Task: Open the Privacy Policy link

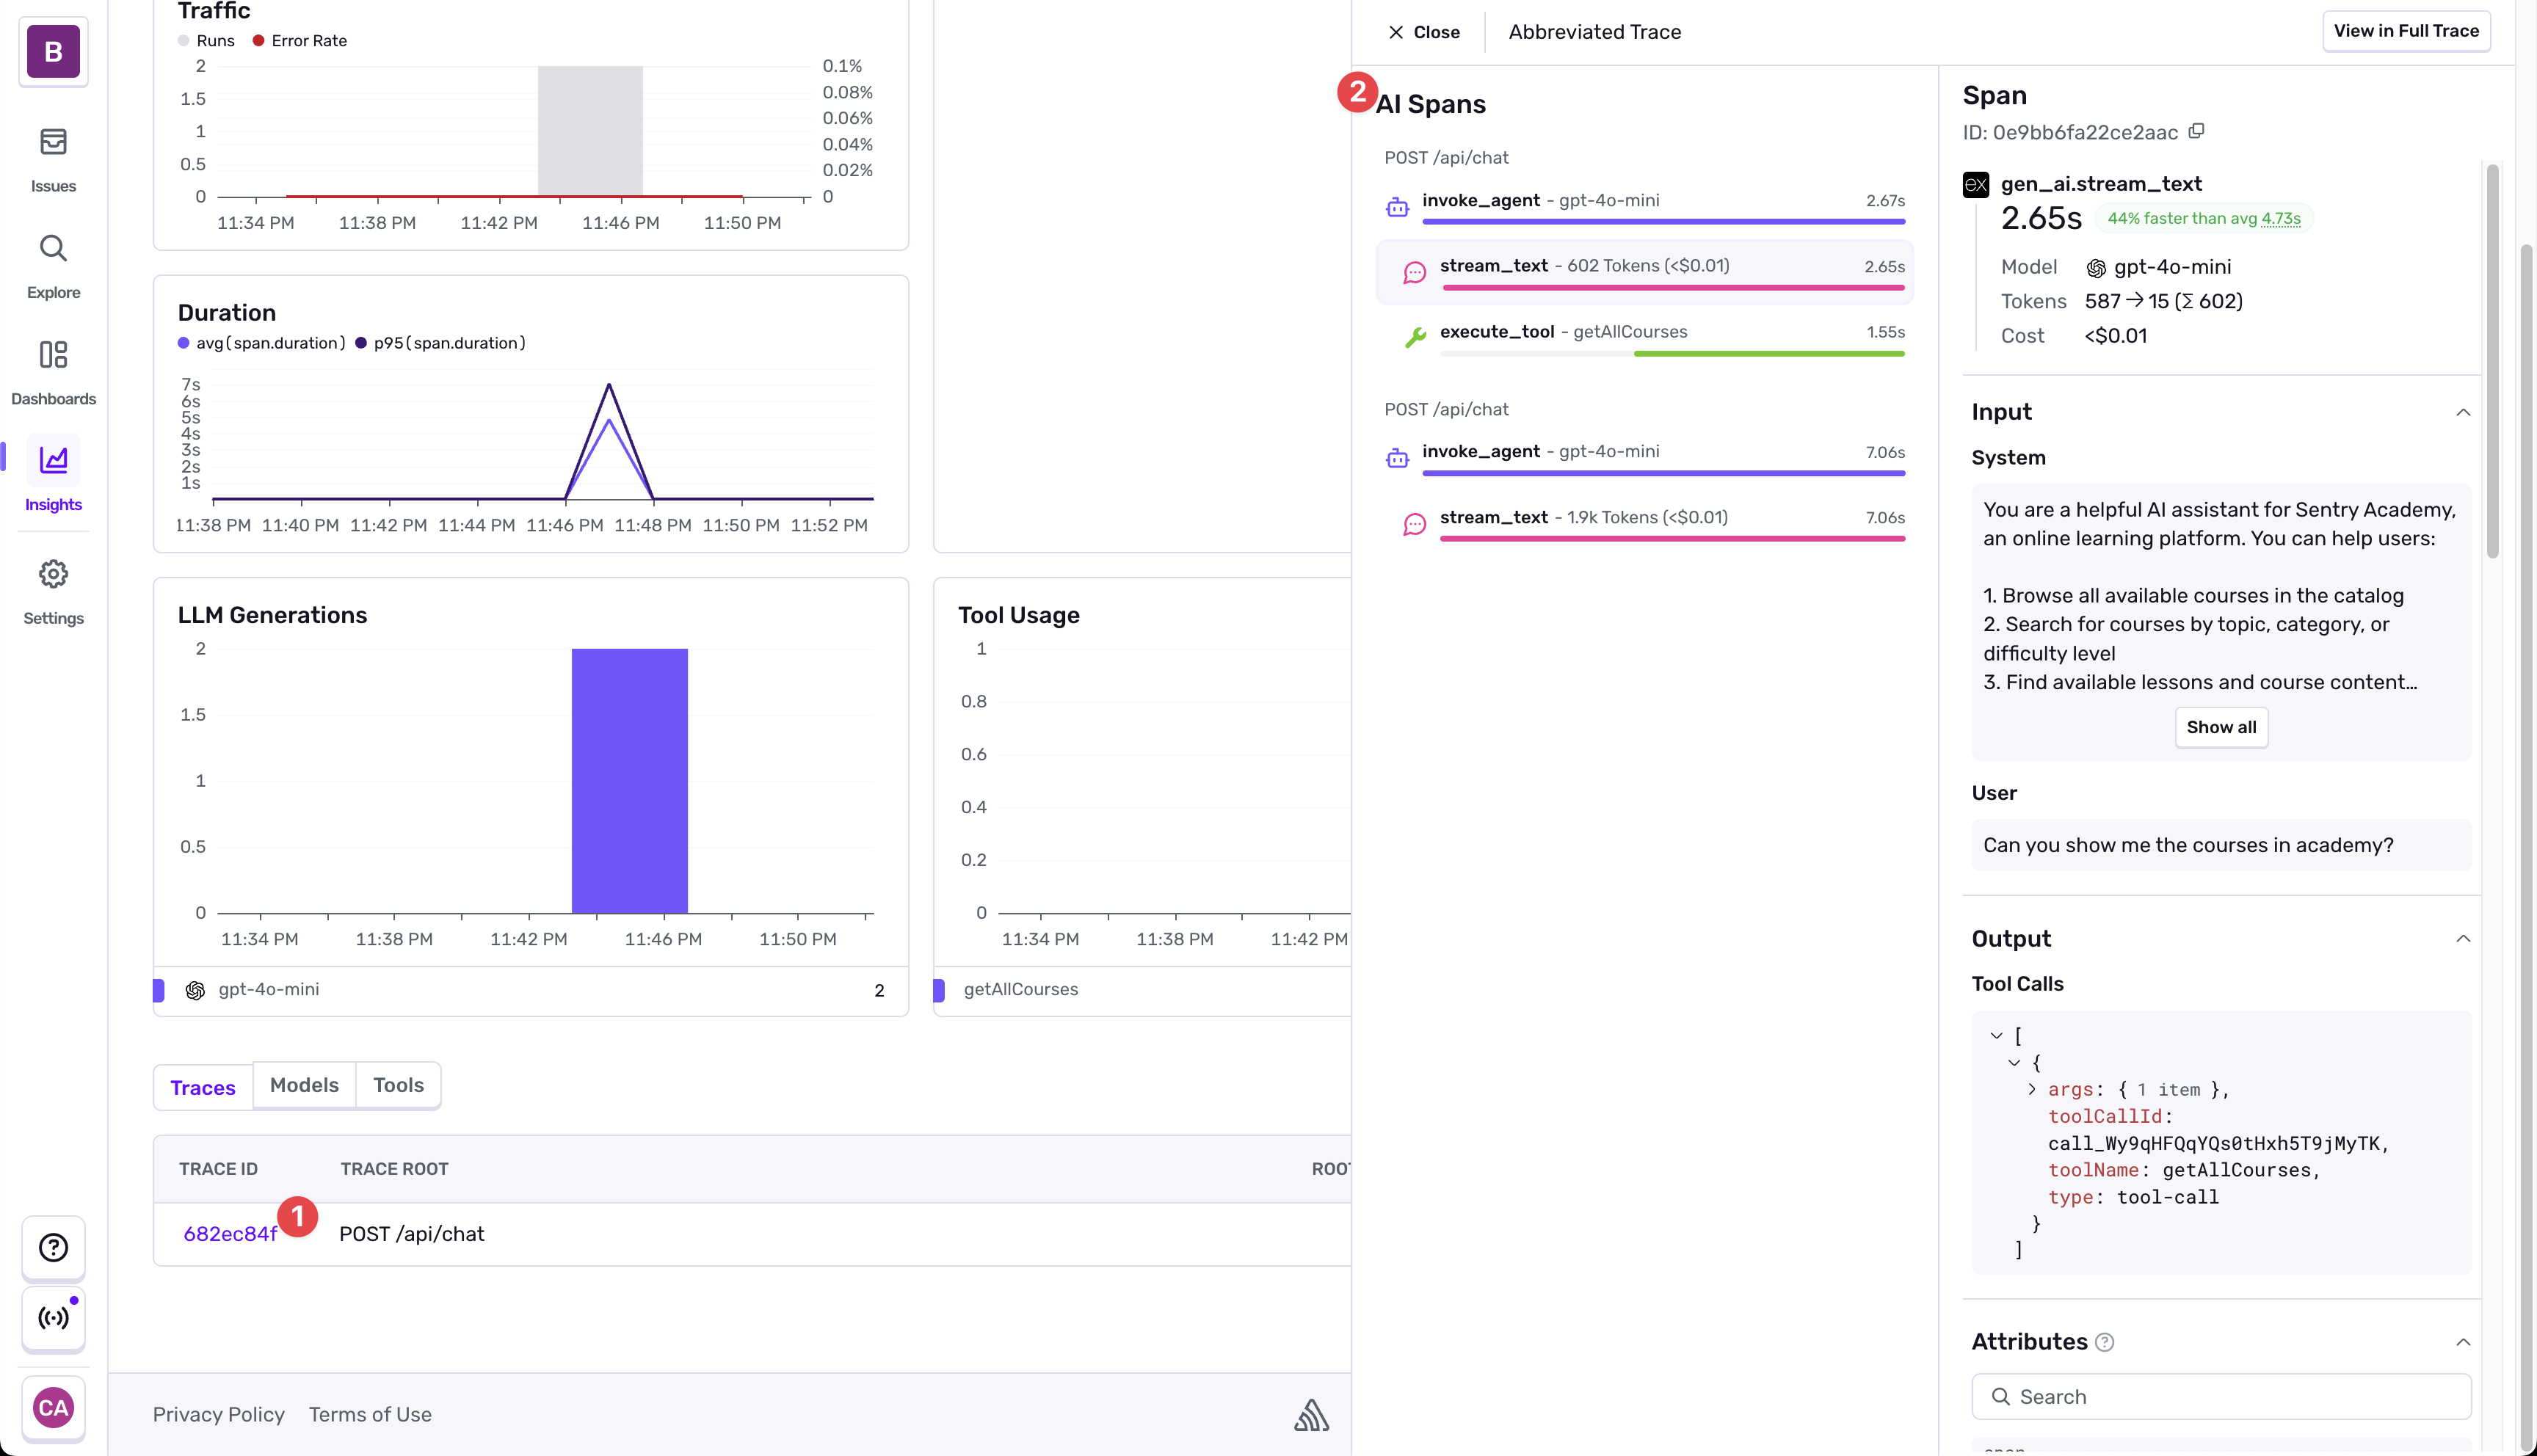Action: (x=218, y=1414)
